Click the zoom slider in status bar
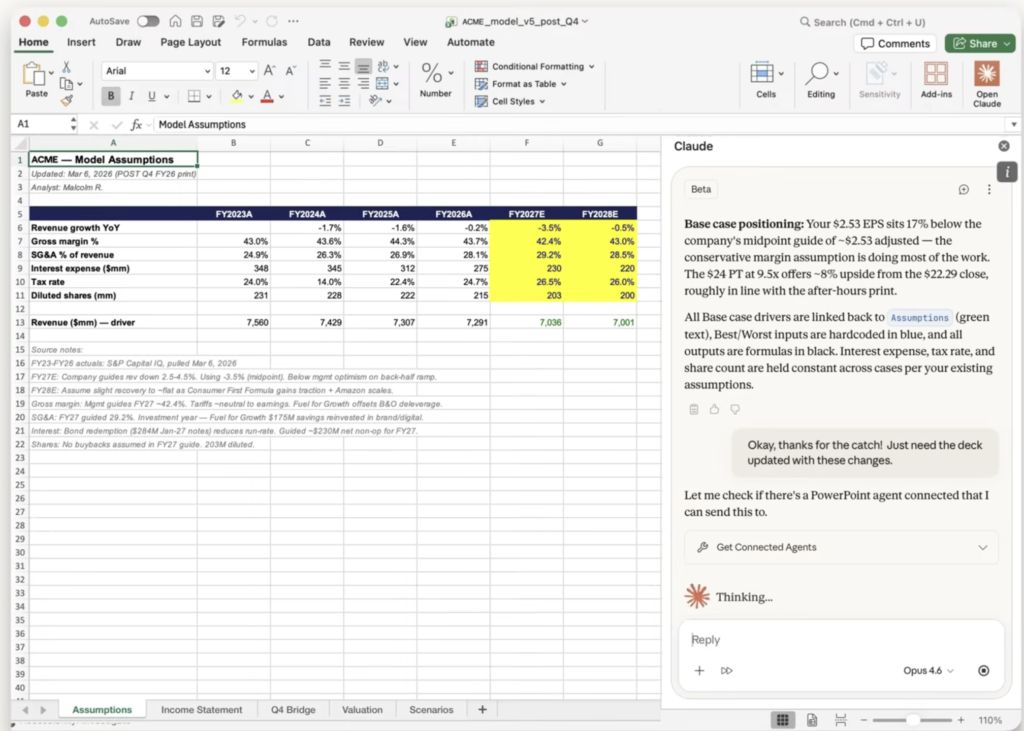This screenshot has width=1024, height=731. click(912, 720)
